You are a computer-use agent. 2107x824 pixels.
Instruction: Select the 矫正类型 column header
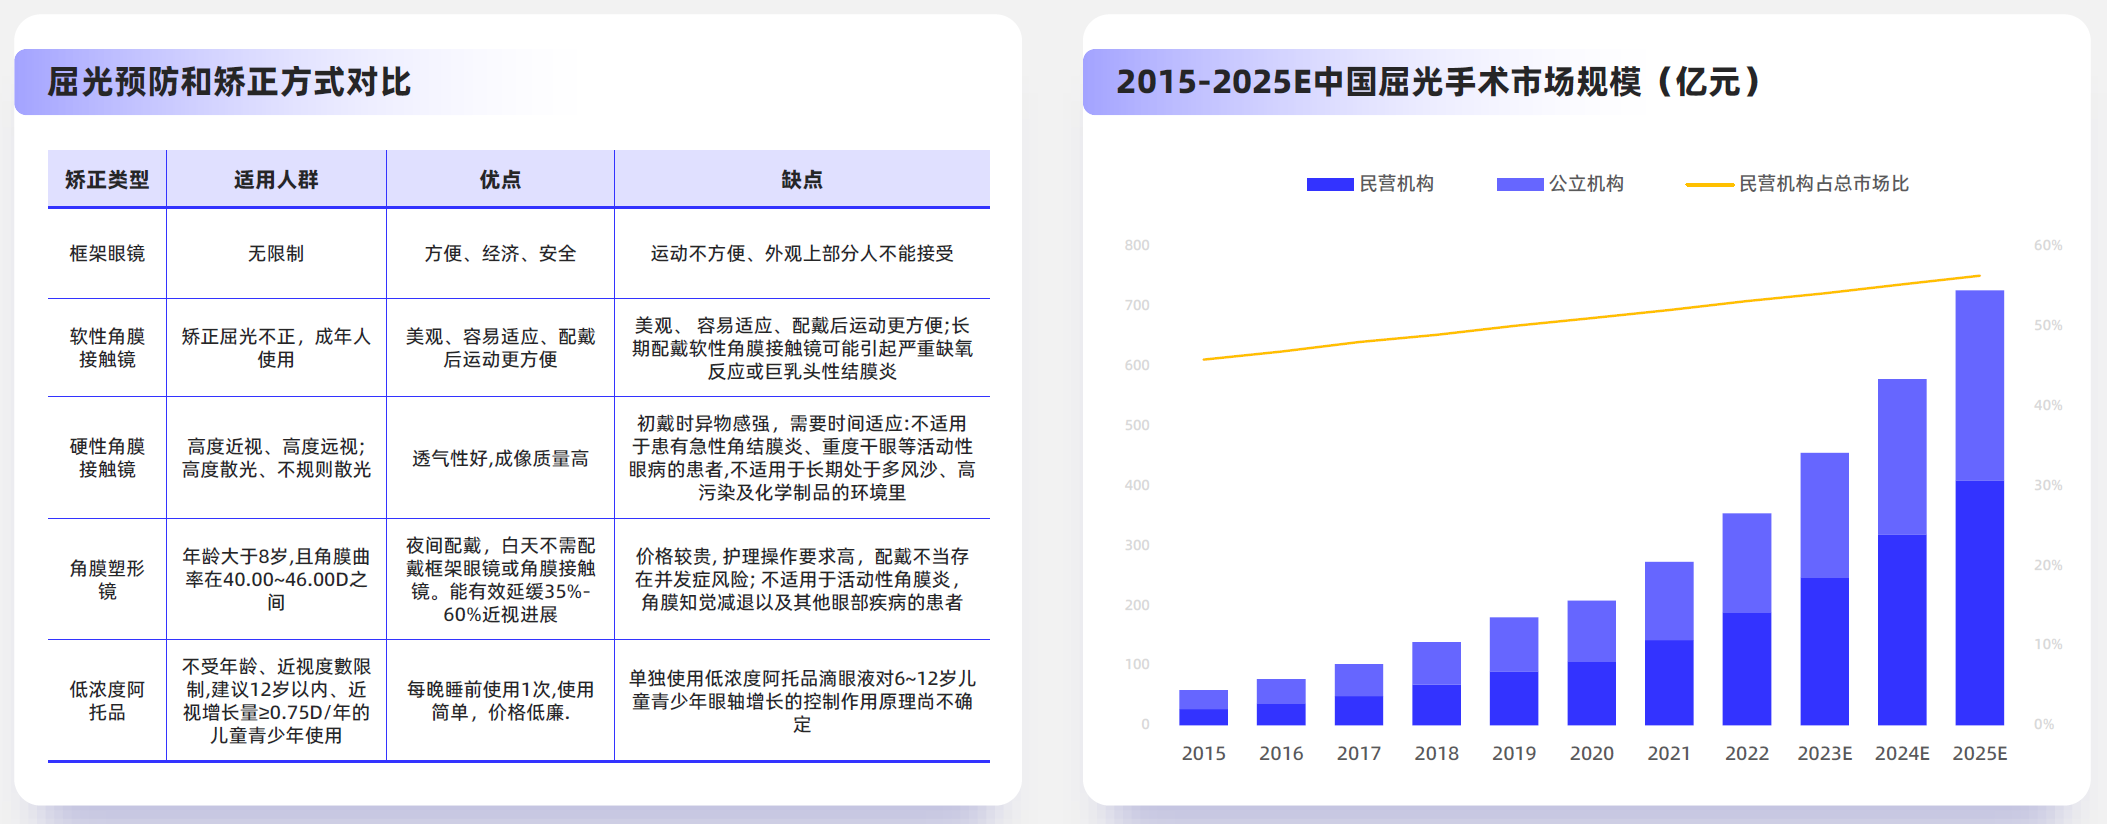click(107, 180)
